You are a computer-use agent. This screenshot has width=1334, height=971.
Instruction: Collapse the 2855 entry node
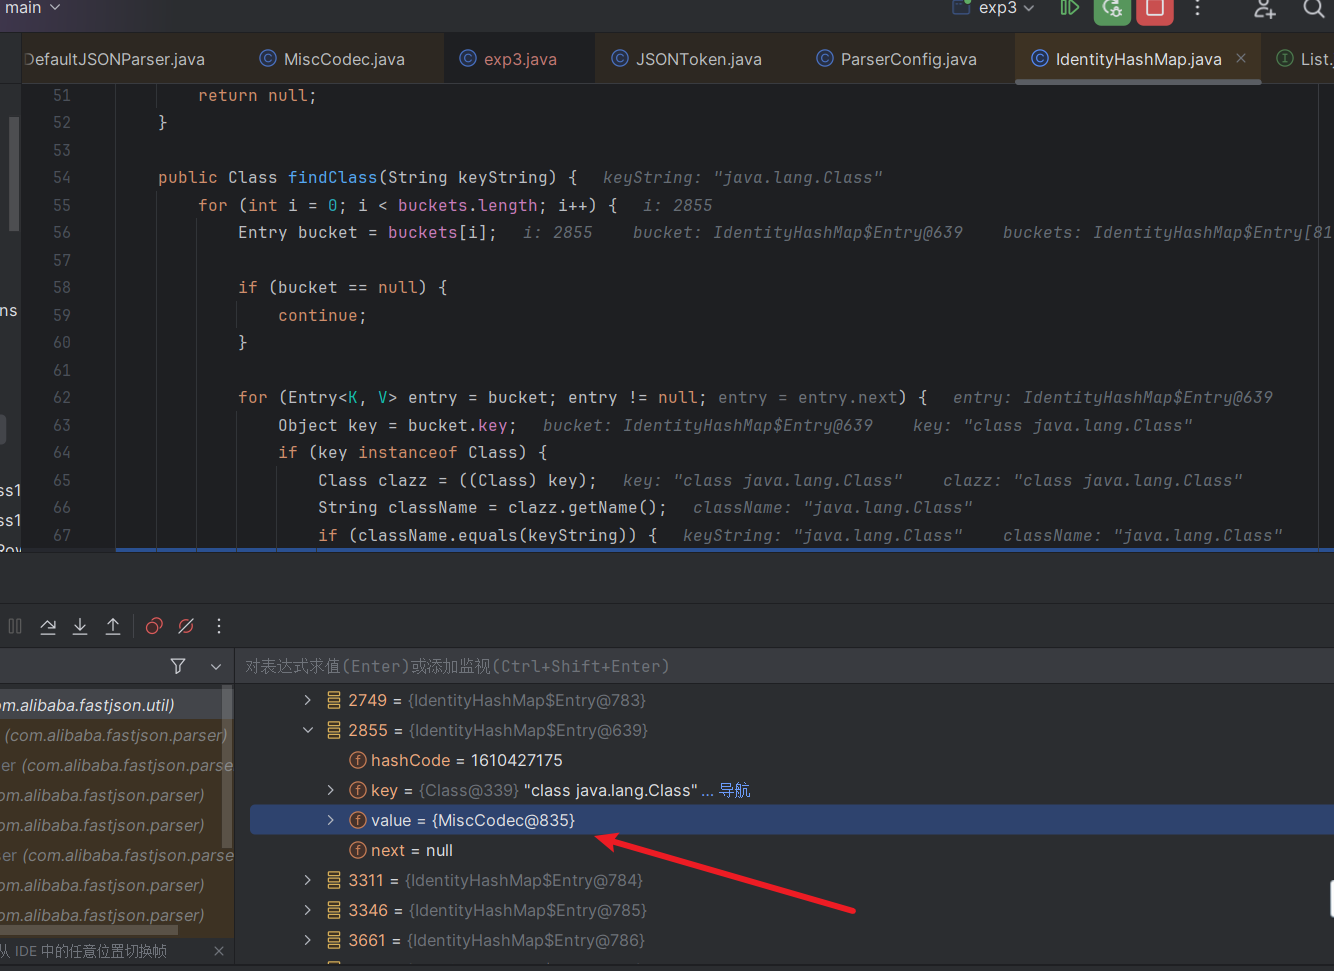[308, 730]
